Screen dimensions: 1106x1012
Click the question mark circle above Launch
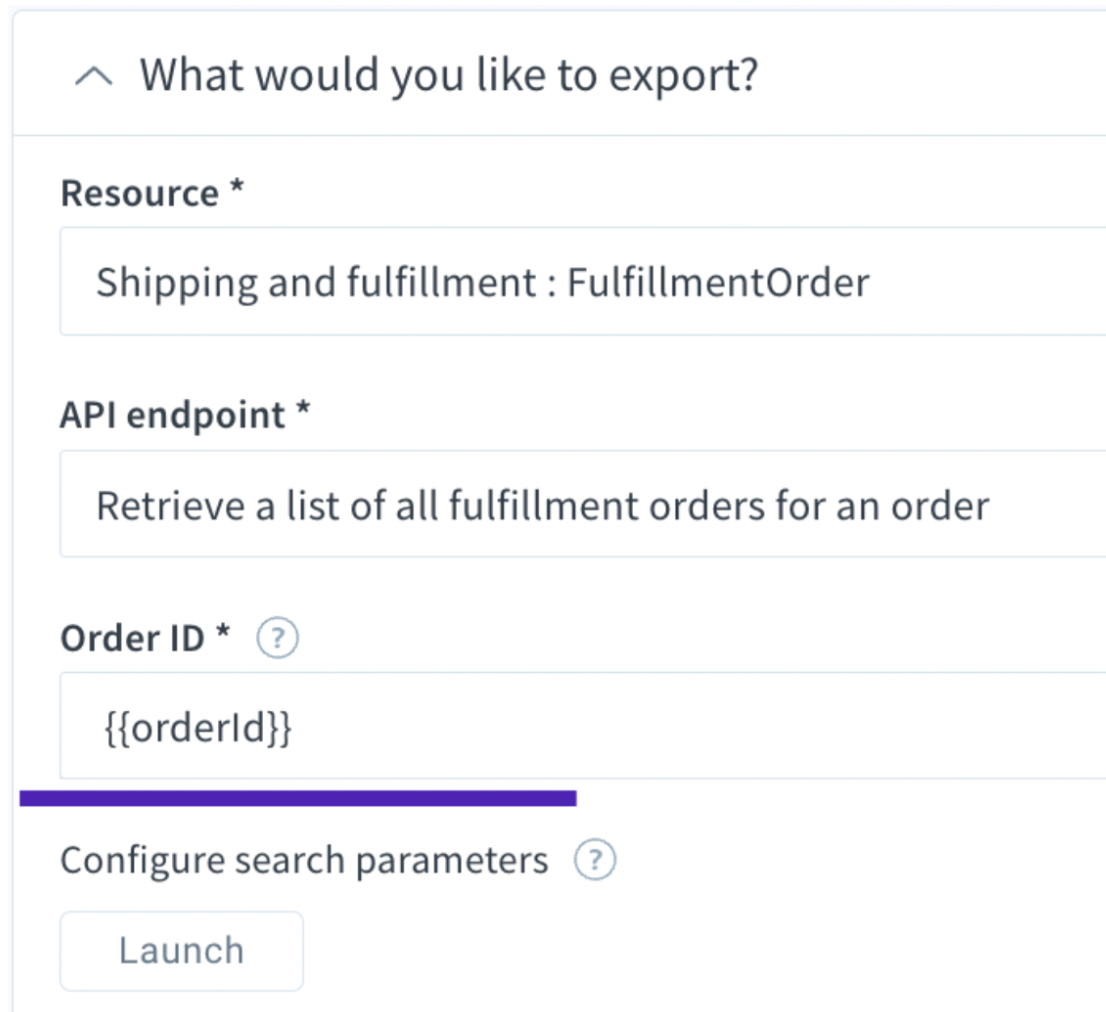(595, 860)
